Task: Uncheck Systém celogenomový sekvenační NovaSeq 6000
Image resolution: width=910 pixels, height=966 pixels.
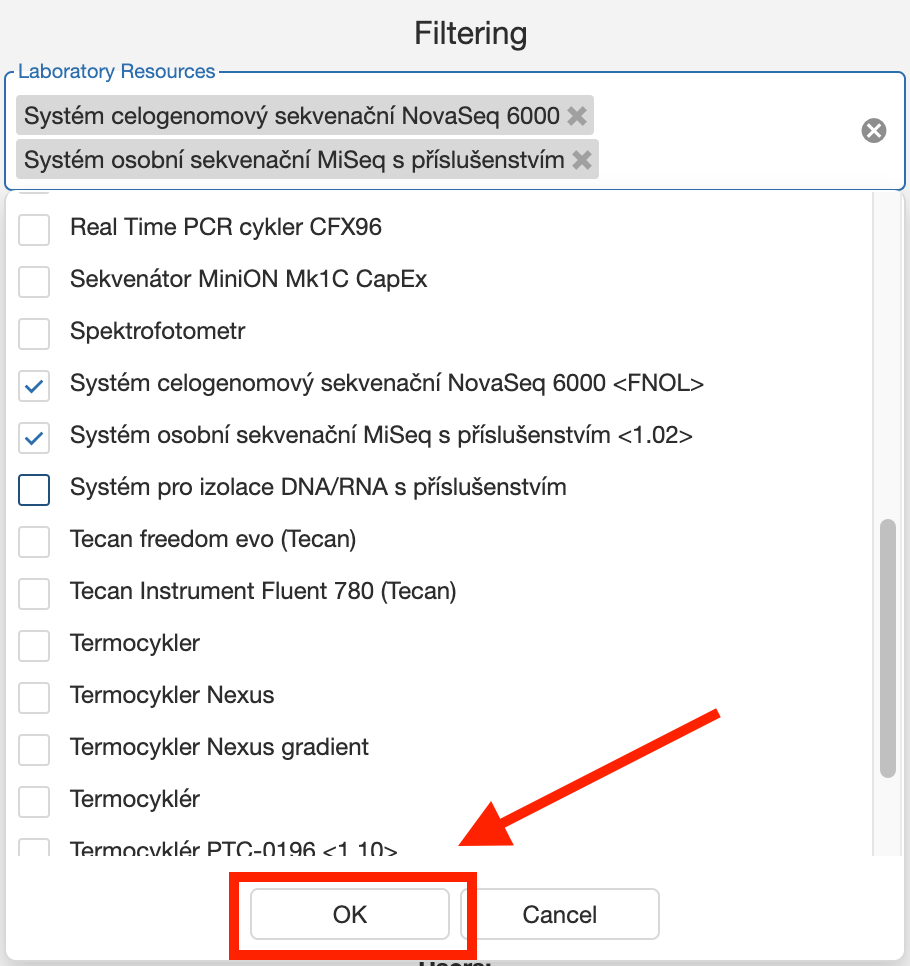Action: coord(35,385)
